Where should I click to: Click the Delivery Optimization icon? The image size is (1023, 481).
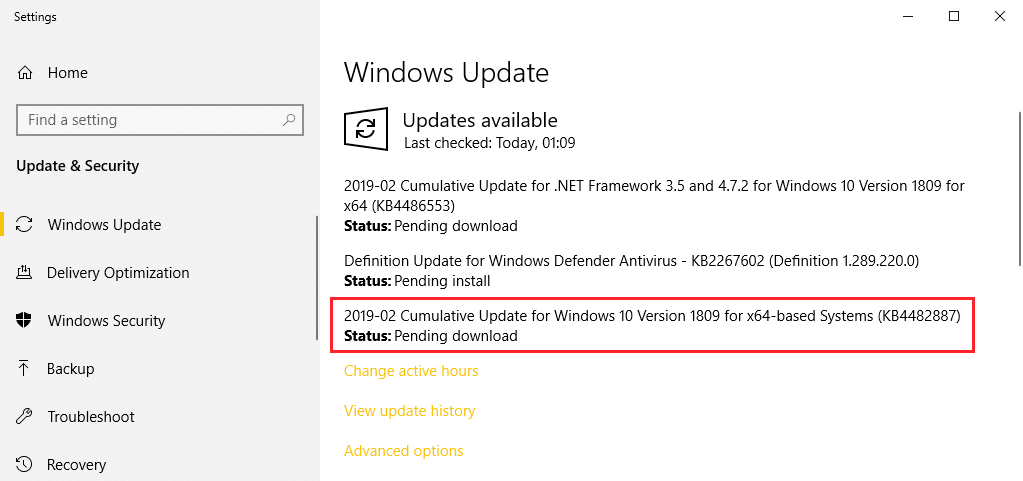tap(26, 273)
